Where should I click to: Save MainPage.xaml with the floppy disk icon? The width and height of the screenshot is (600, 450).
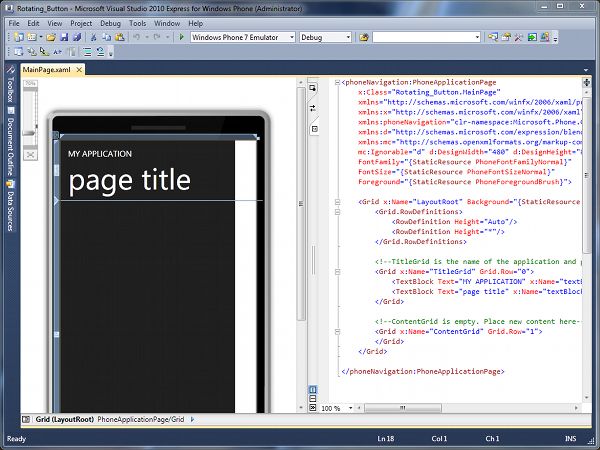tap(64, 37)
